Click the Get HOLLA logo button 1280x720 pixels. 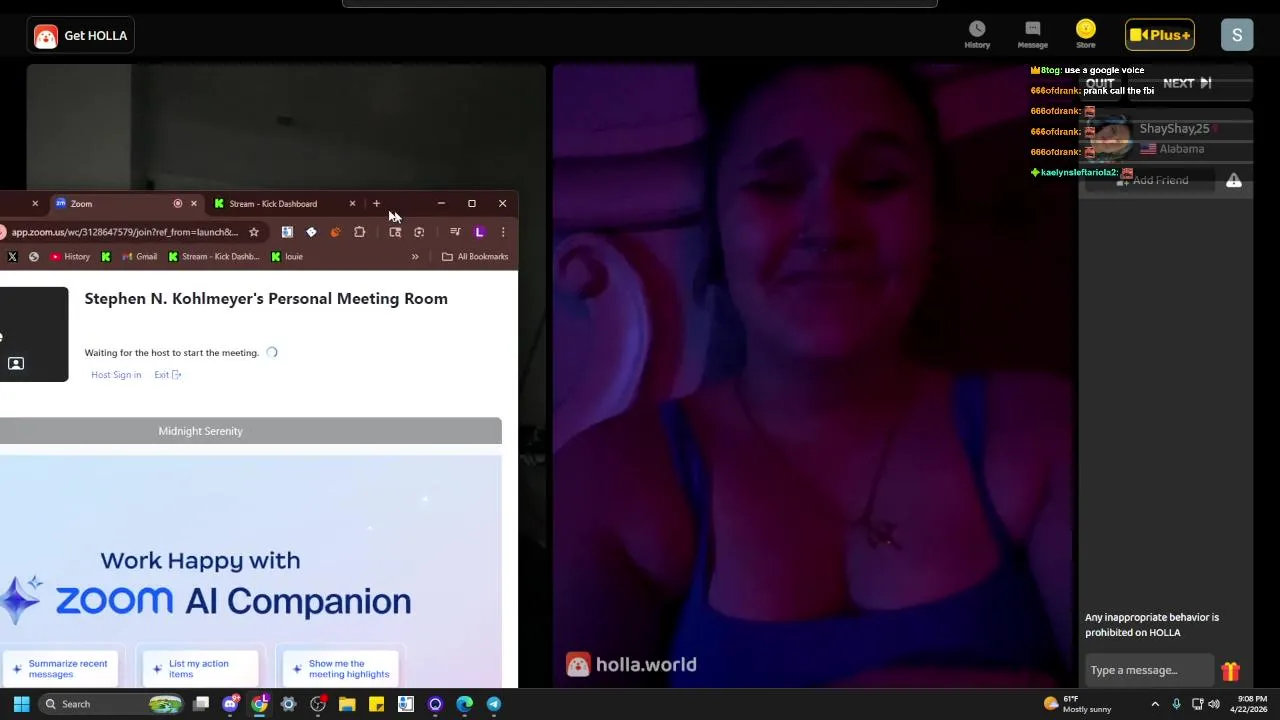(82, 36)
